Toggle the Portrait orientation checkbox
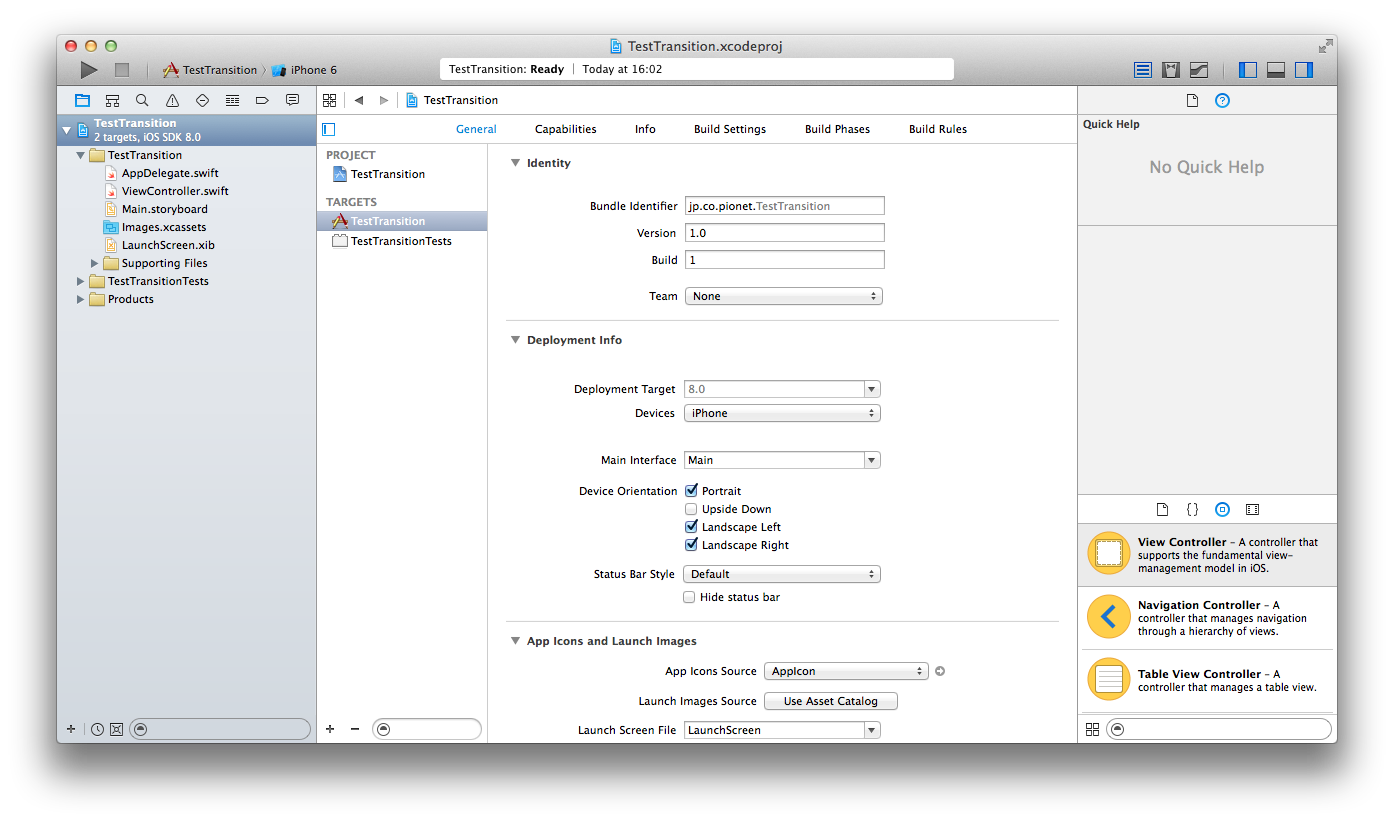Screen dimensions: 1394x822 (x=691, y=491)
